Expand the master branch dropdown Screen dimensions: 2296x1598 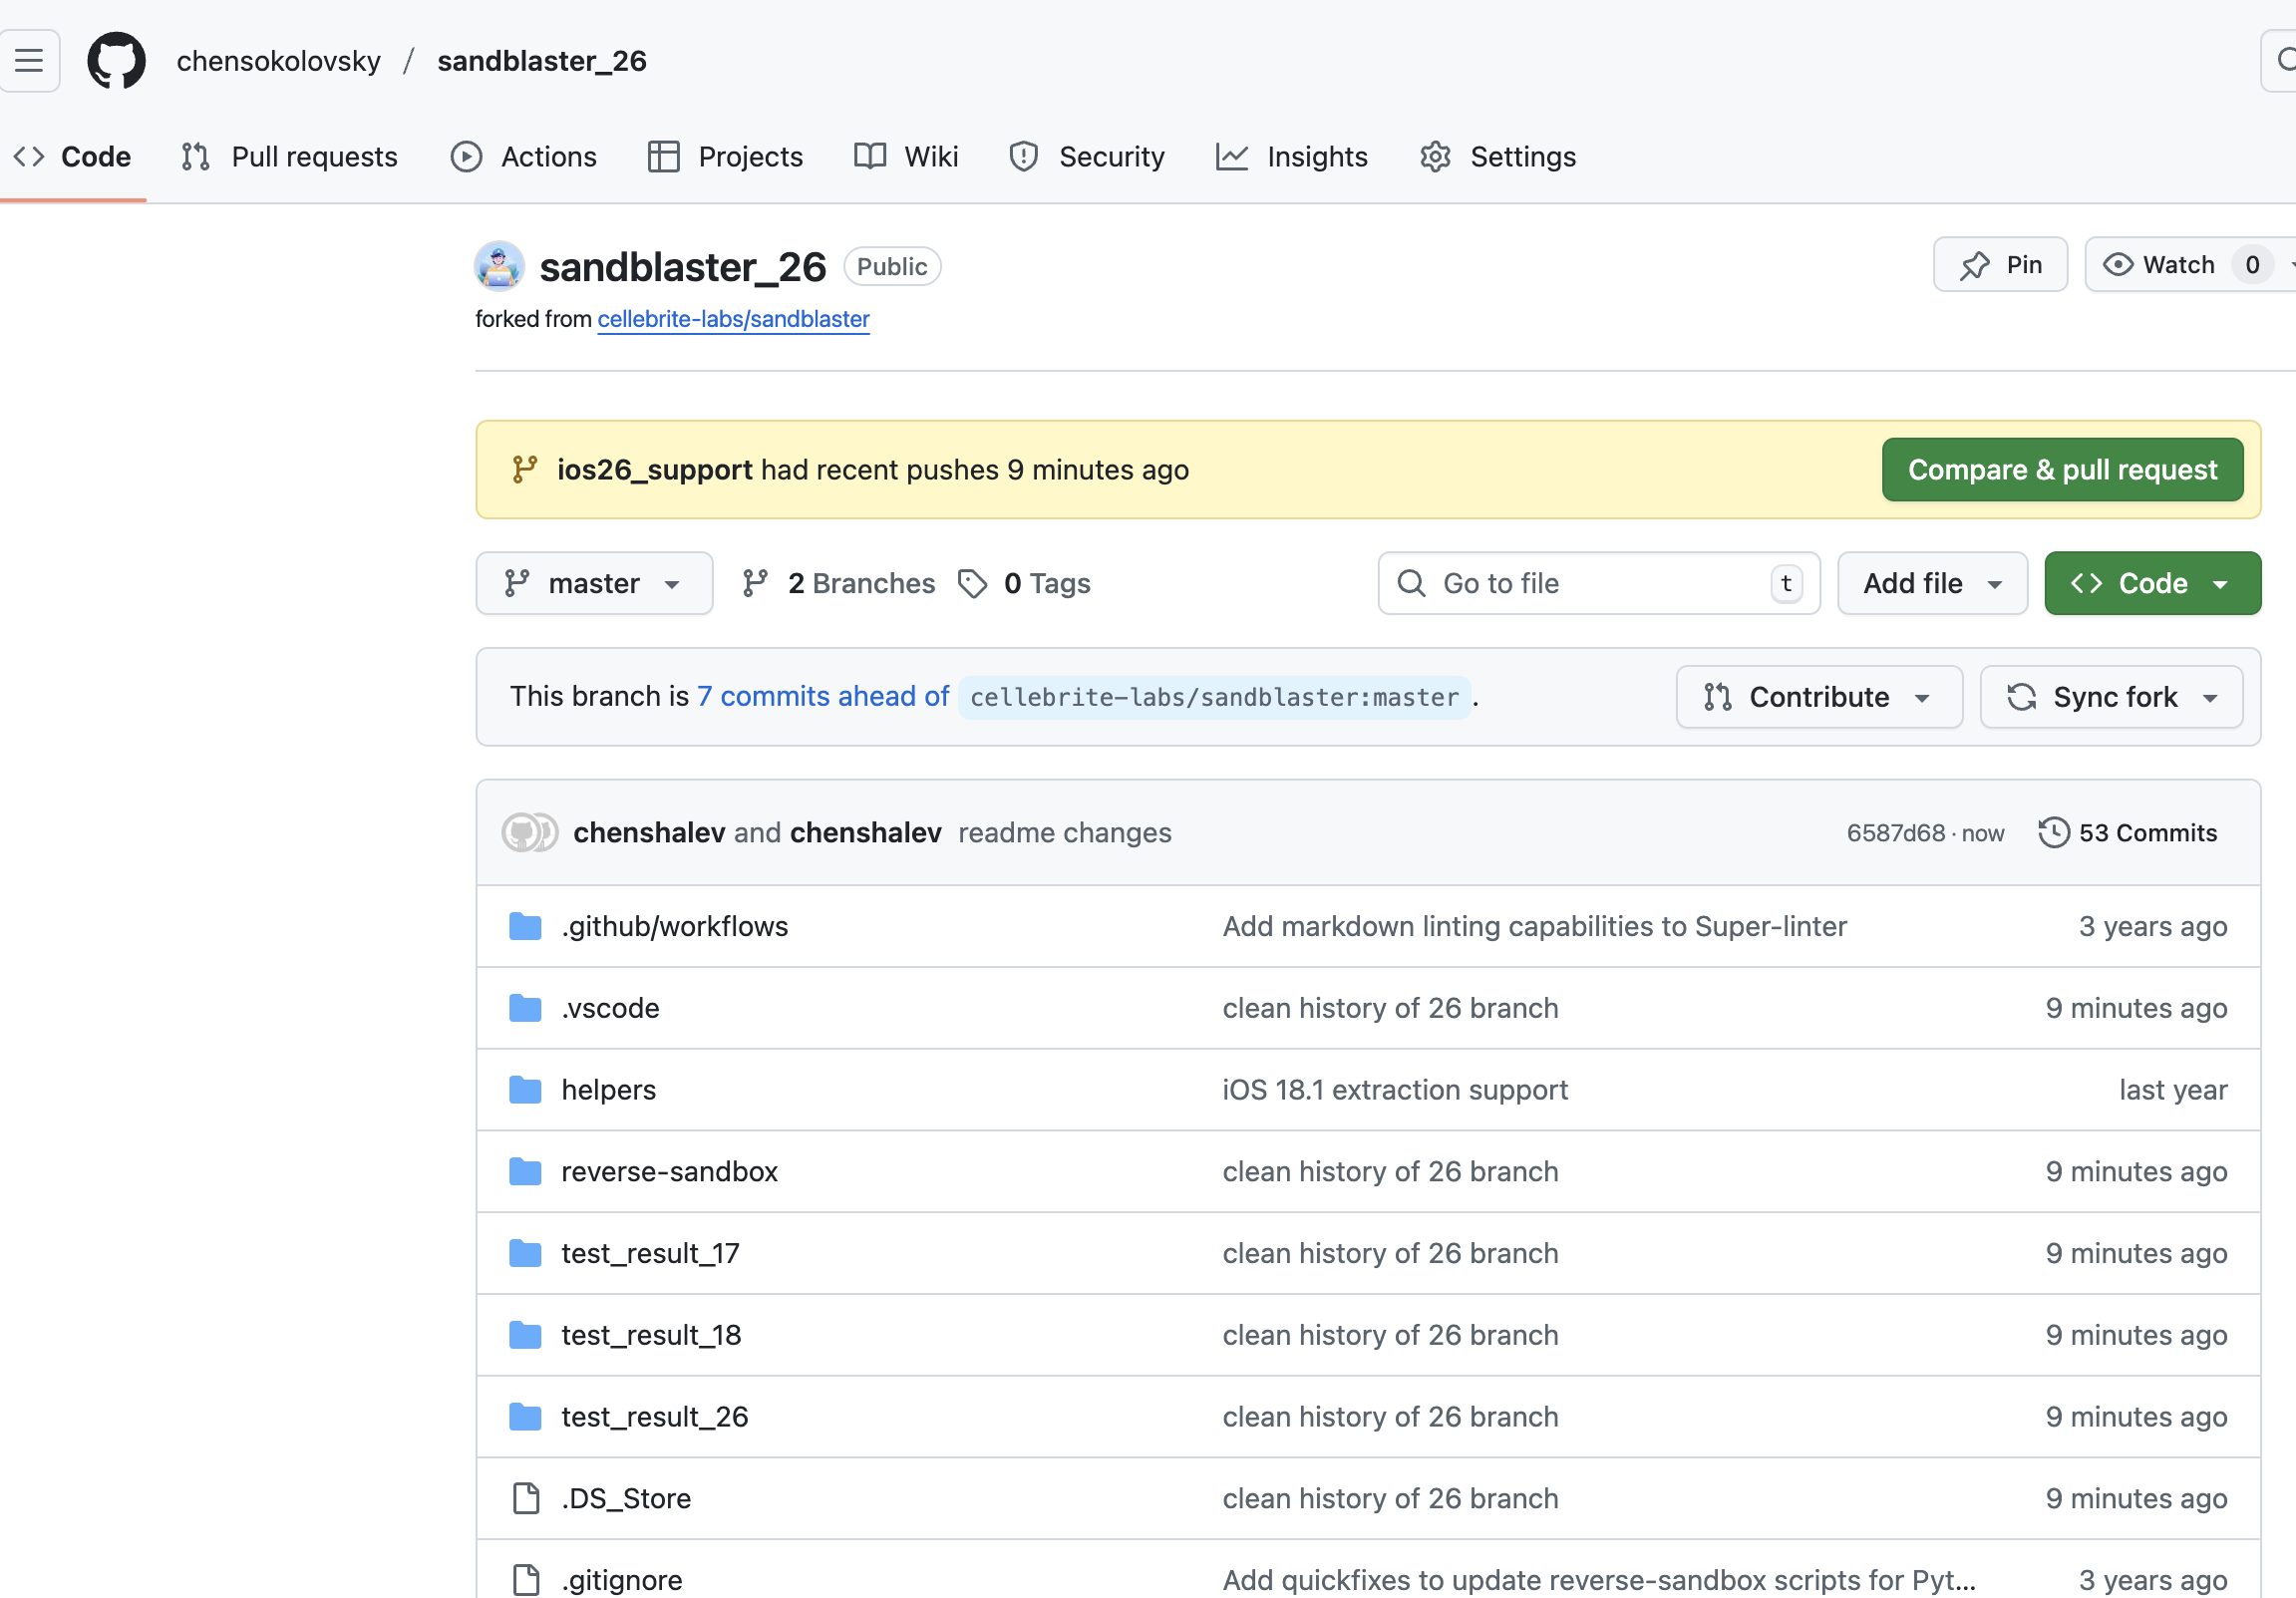pos(594,583)
